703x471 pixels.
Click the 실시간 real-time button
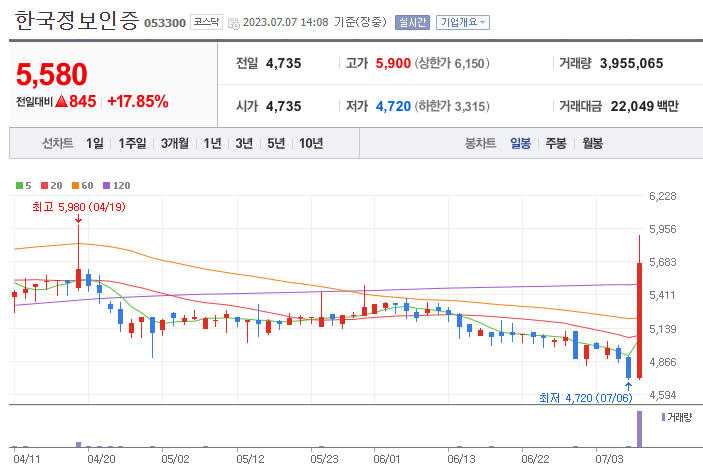tap(412, 22)
